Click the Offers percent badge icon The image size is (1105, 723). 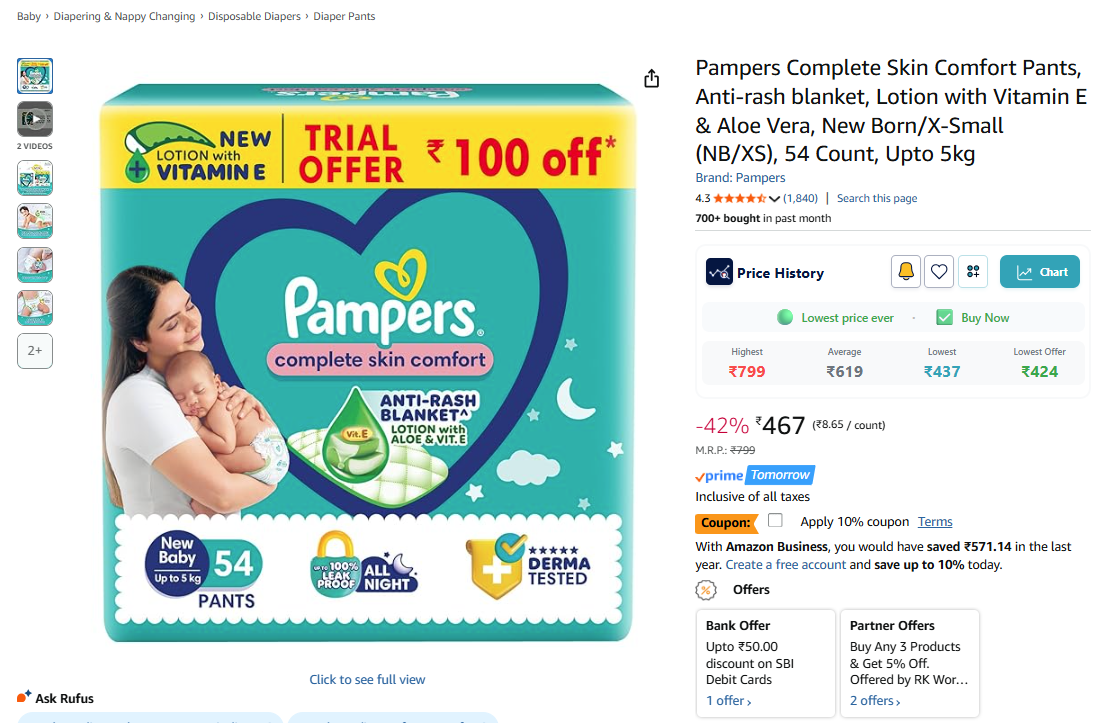pyautogui.click(x=706, y=590)
